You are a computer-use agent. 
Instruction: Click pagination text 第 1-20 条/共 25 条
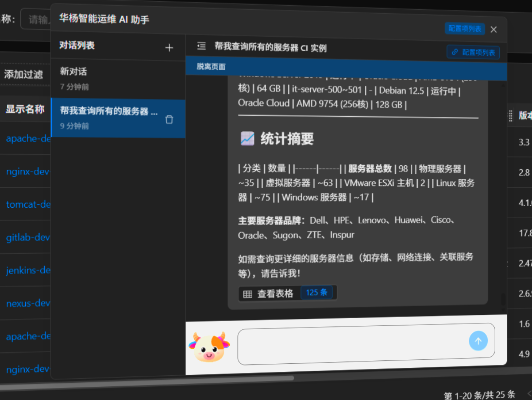(479, 395)
